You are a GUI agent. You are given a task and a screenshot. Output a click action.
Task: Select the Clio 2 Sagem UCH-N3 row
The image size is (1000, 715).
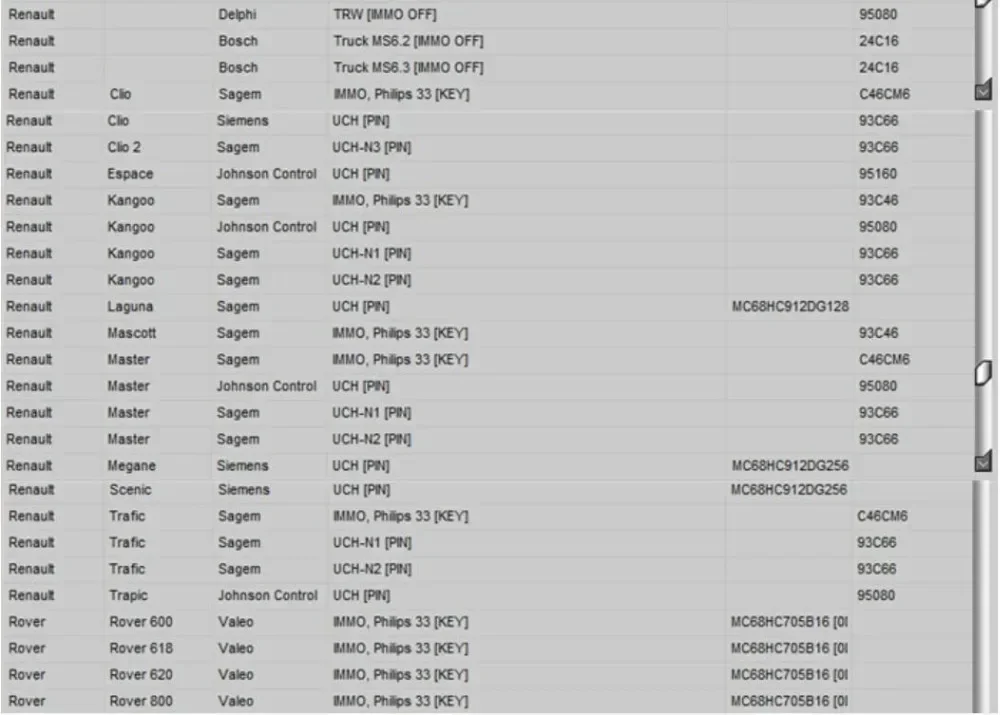point(487,147)
